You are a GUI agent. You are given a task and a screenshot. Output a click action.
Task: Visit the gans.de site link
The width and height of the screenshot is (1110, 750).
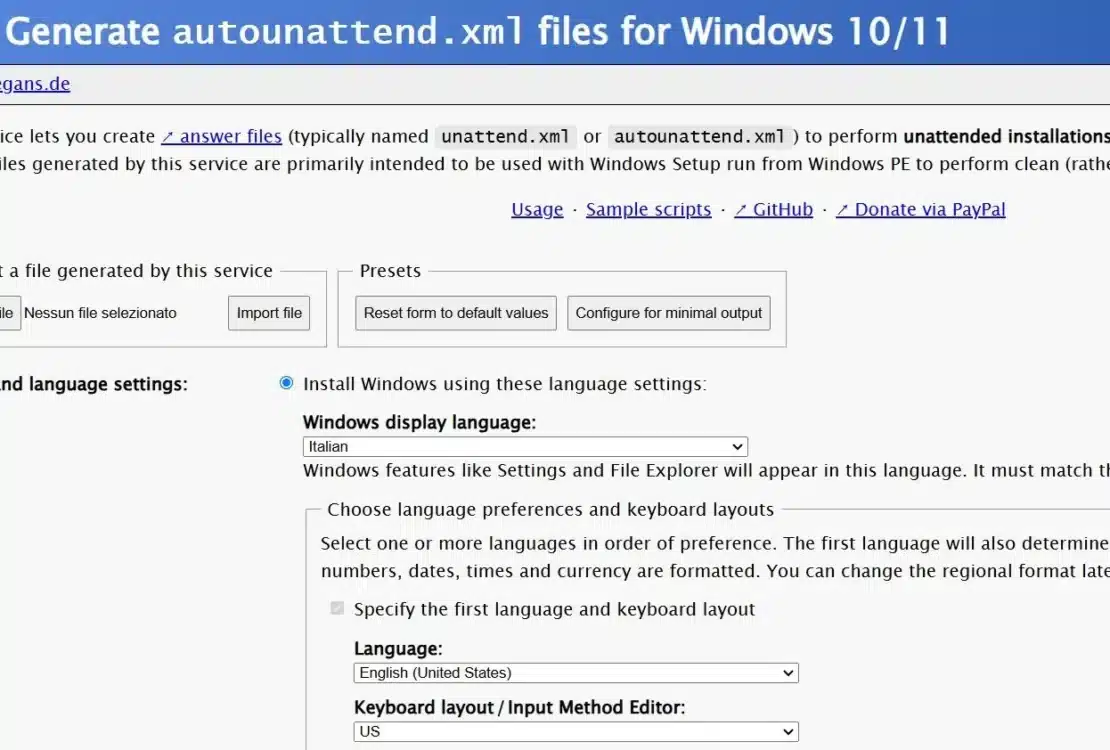(x=35, y=84)
